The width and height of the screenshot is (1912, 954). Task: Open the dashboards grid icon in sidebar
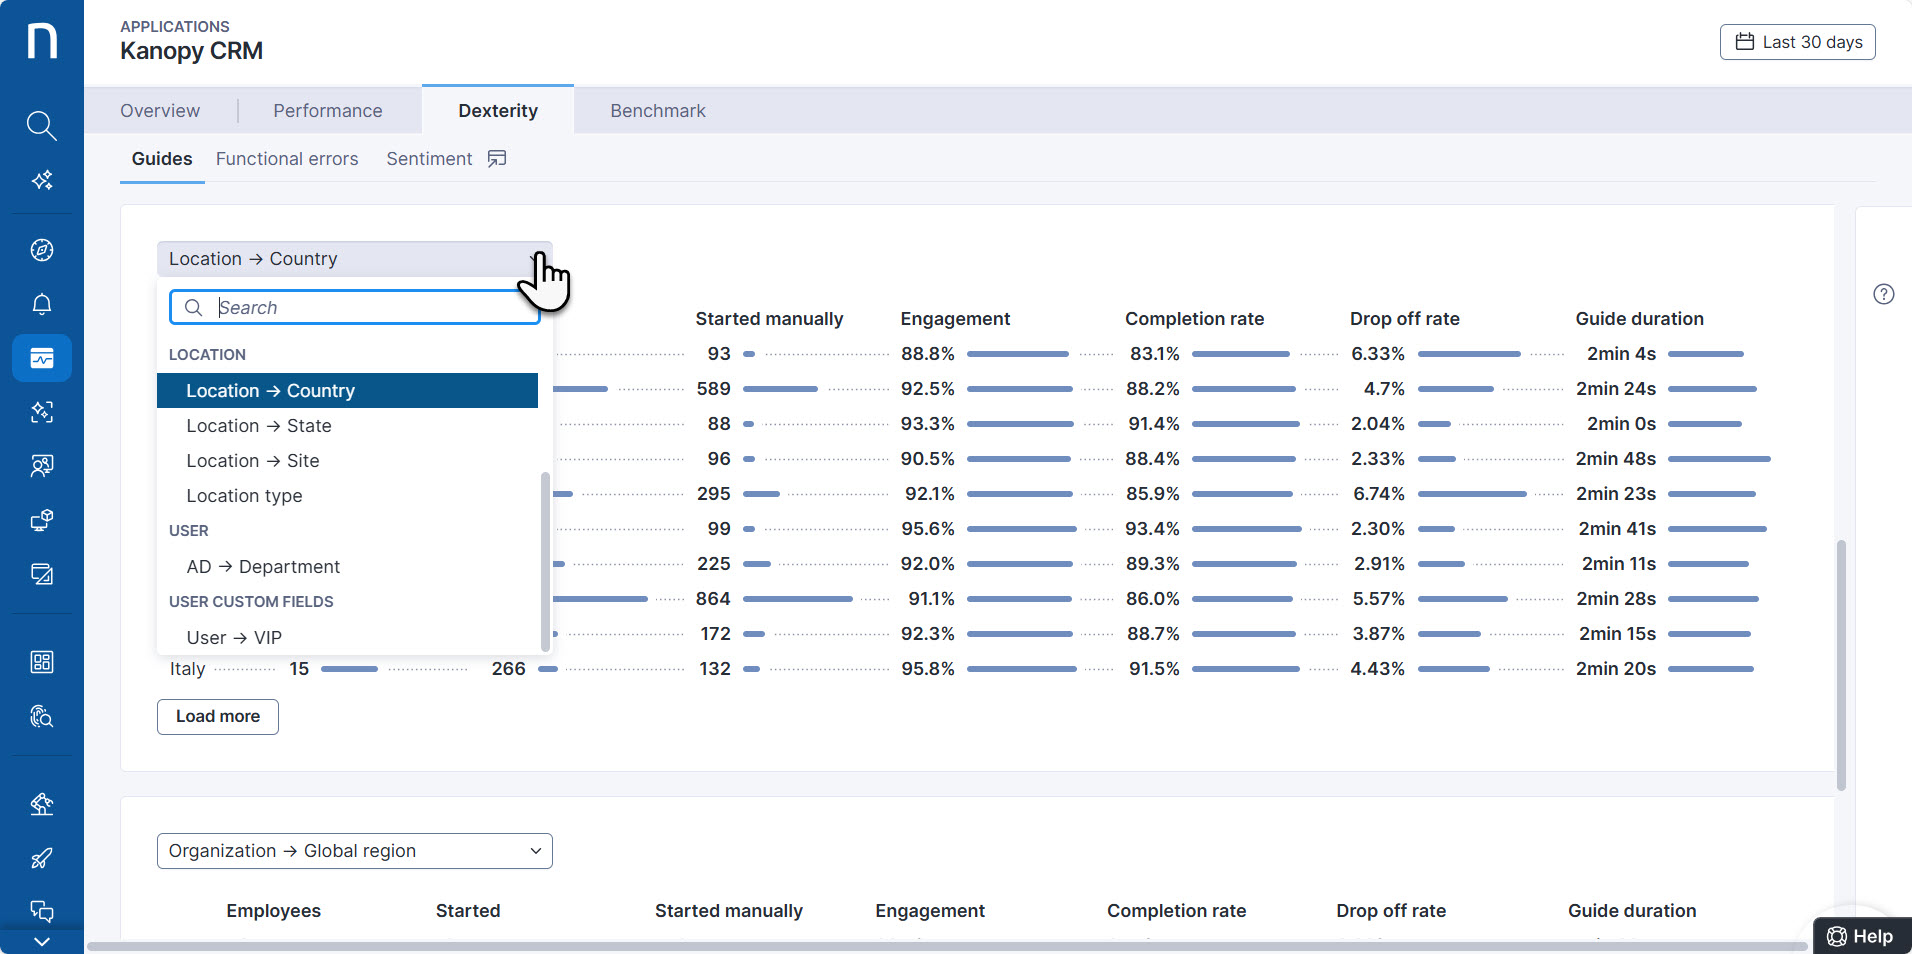(41, 662)
